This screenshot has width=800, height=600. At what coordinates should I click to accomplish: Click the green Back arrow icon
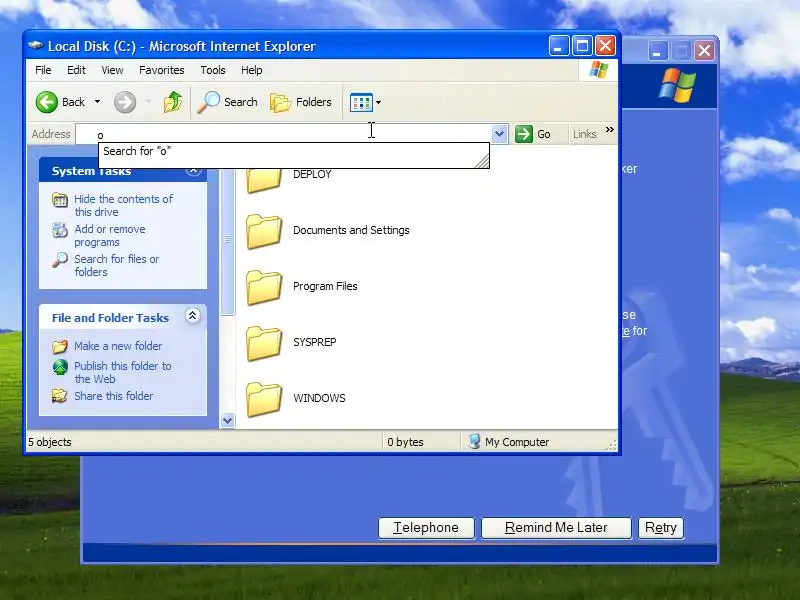tap(46, 102)
